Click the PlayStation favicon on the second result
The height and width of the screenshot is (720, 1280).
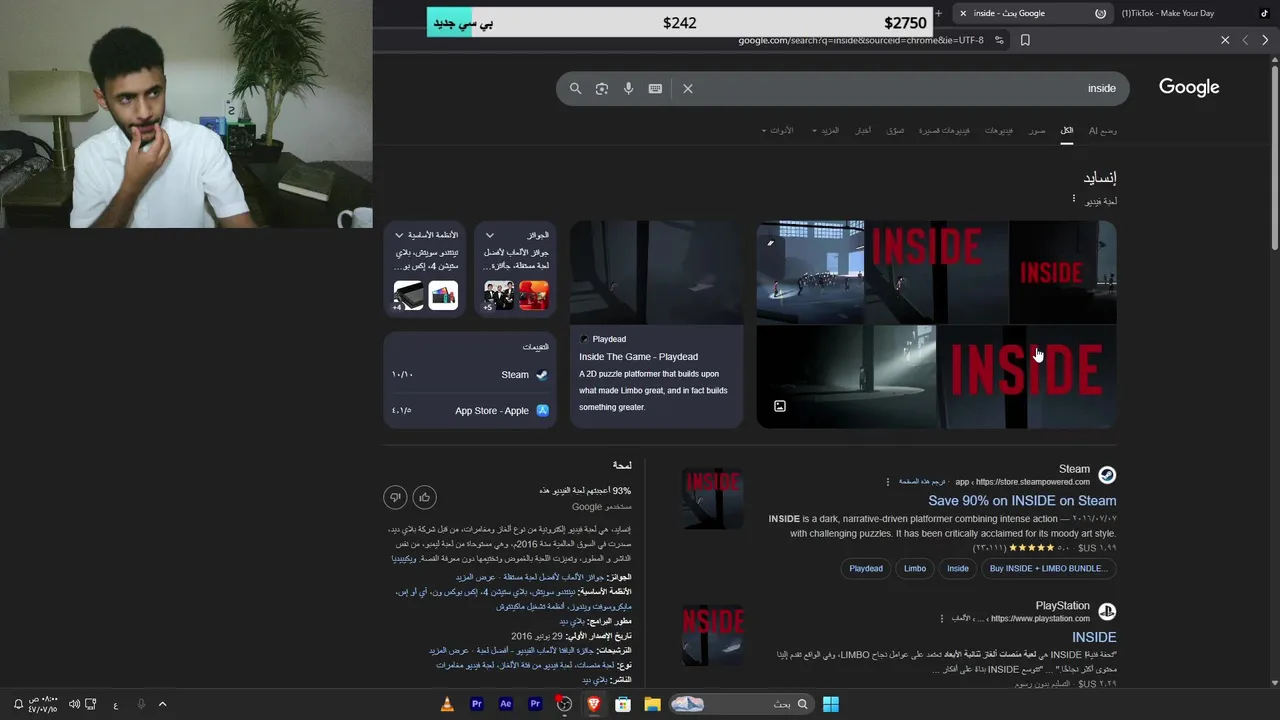click(x=1107, y=611)
